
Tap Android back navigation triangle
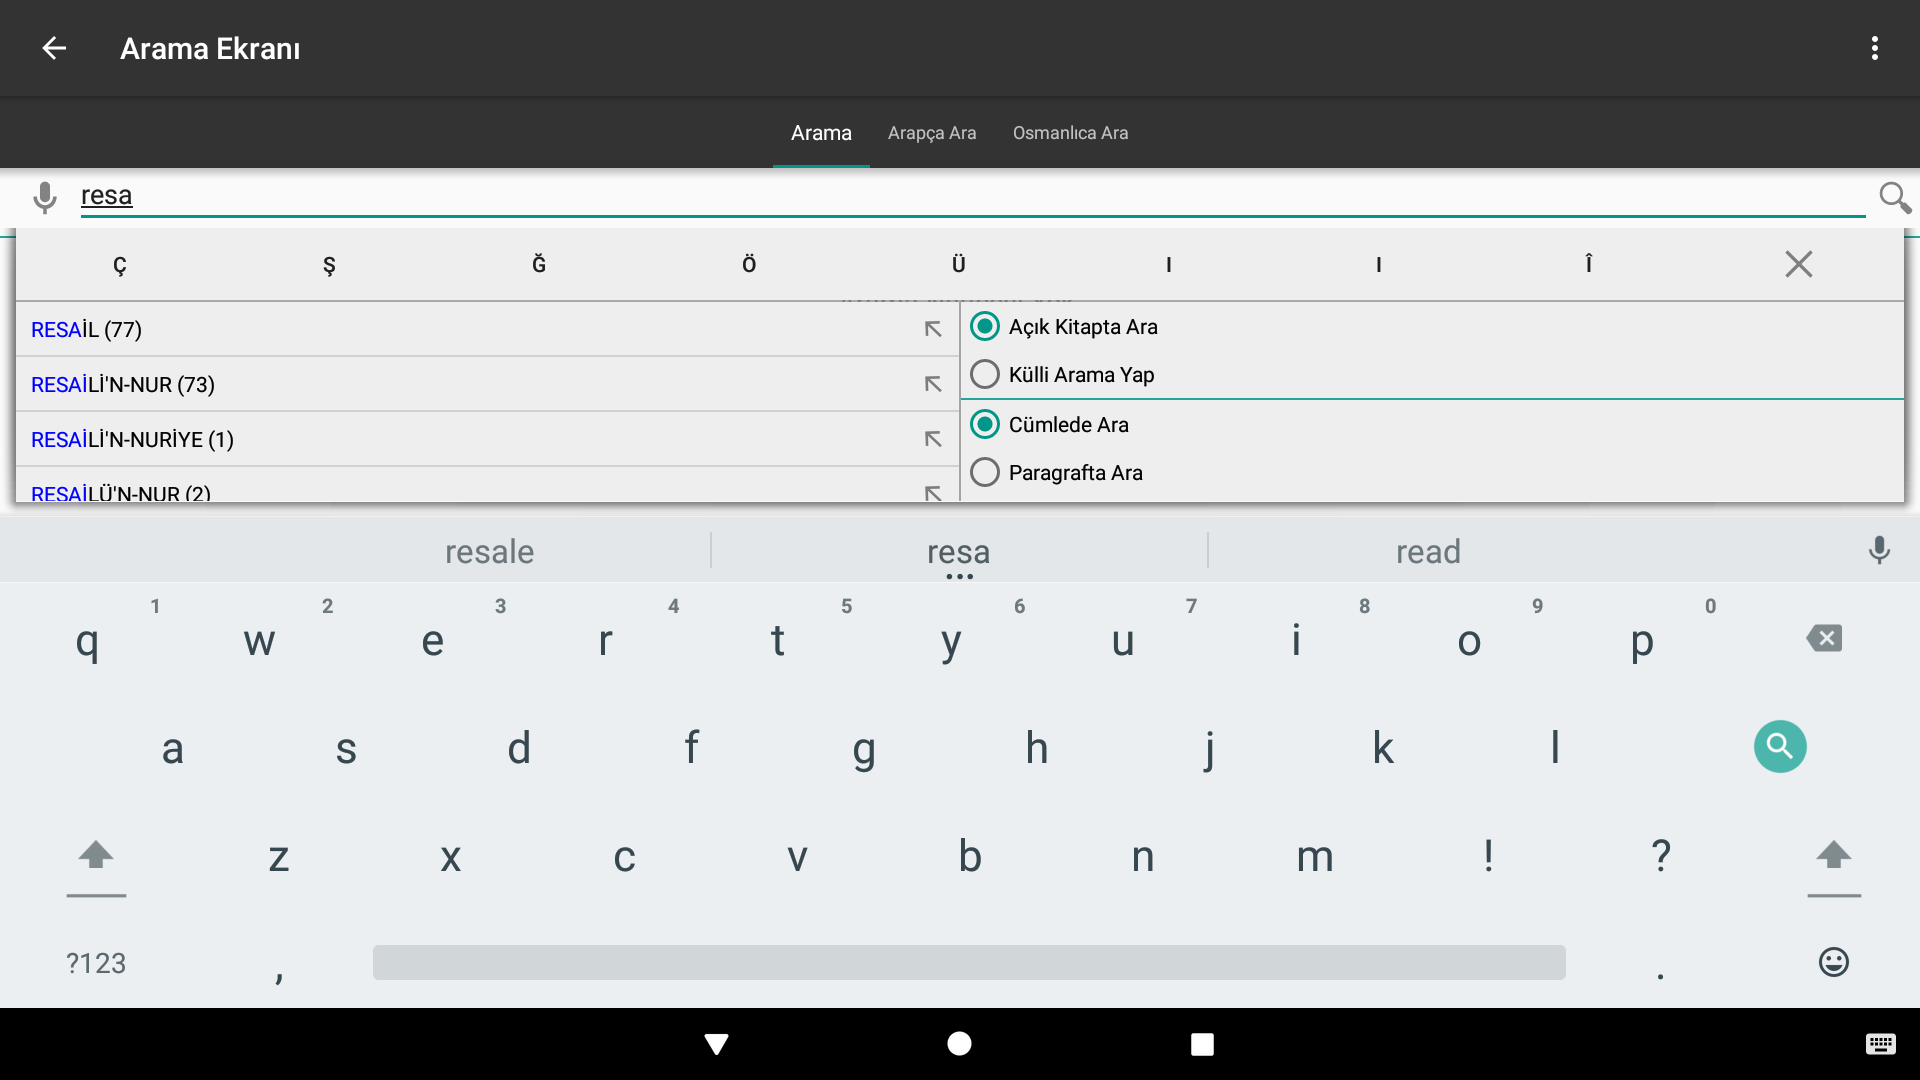coord(716,1044)
